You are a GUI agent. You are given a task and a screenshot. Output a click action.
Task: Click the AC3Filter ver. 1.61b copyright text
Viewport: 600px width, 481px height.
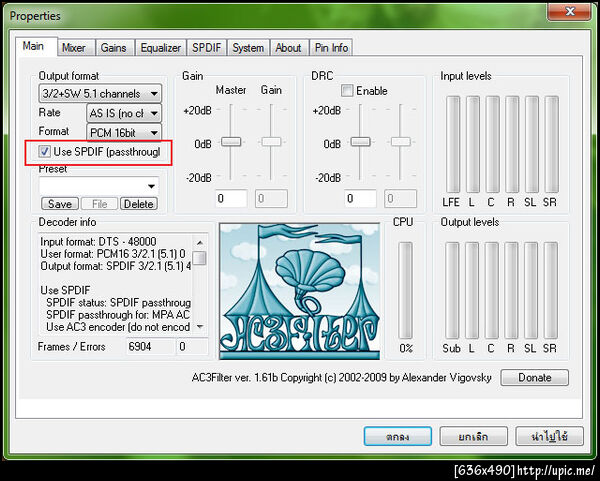pos(341,378)
